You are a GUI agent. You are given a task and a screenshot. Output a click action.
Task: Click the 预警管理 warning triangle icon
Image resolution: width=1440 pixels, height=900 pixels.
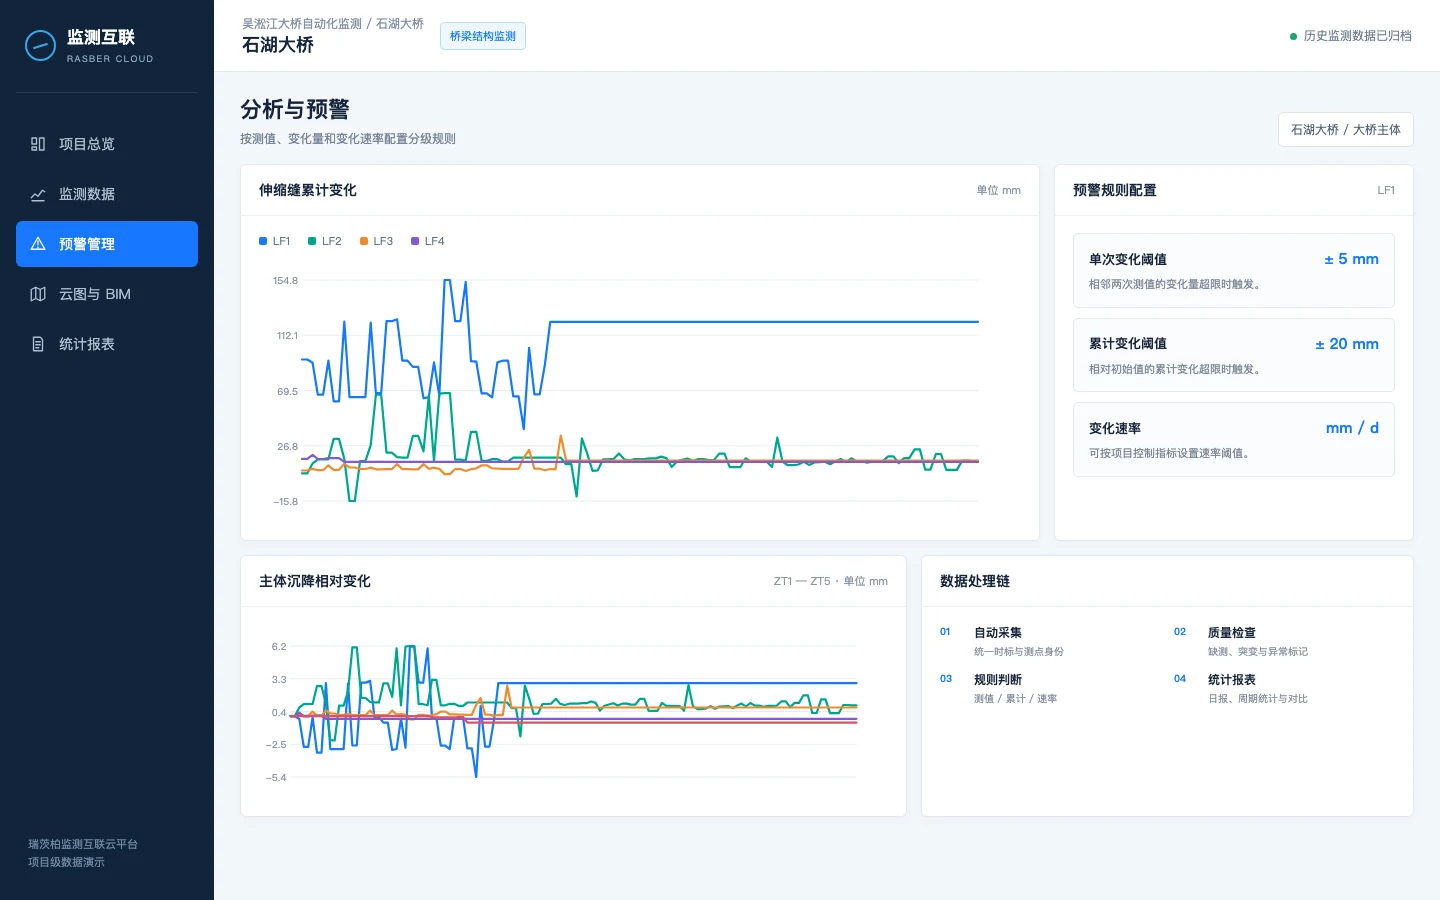[38, 244]
